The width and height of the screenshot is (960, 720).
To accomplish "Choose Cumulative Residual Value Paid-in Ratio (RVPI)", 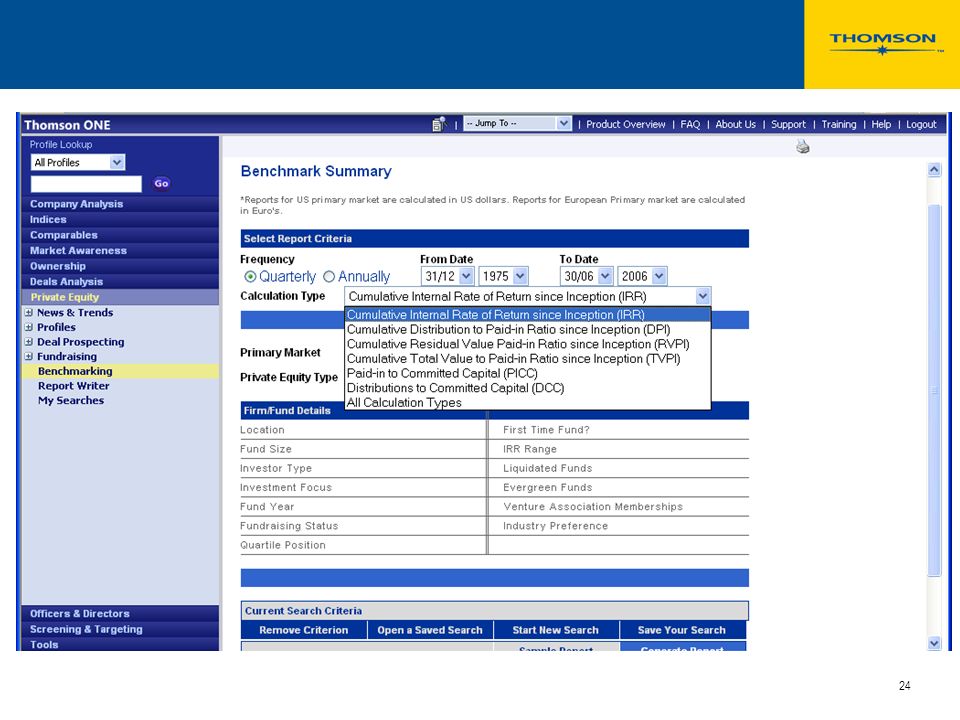I will click(x=527, y=344).
